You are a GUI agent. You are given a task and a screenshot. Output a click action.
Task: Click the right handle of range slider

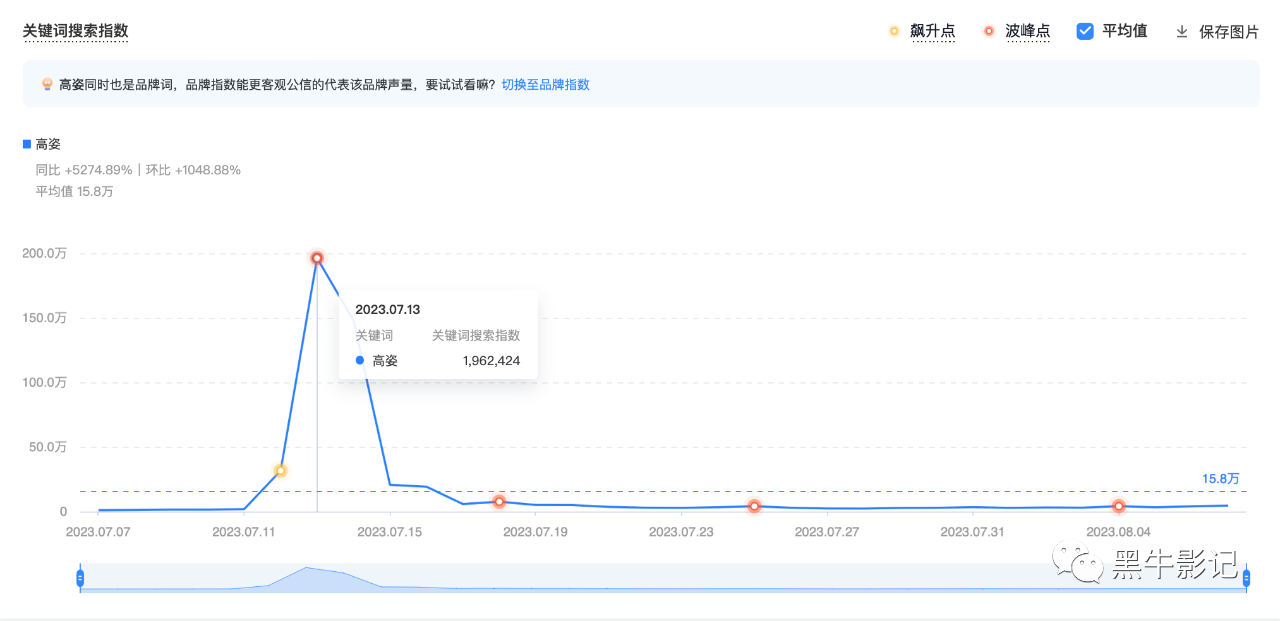click(x=1247, y=577)
